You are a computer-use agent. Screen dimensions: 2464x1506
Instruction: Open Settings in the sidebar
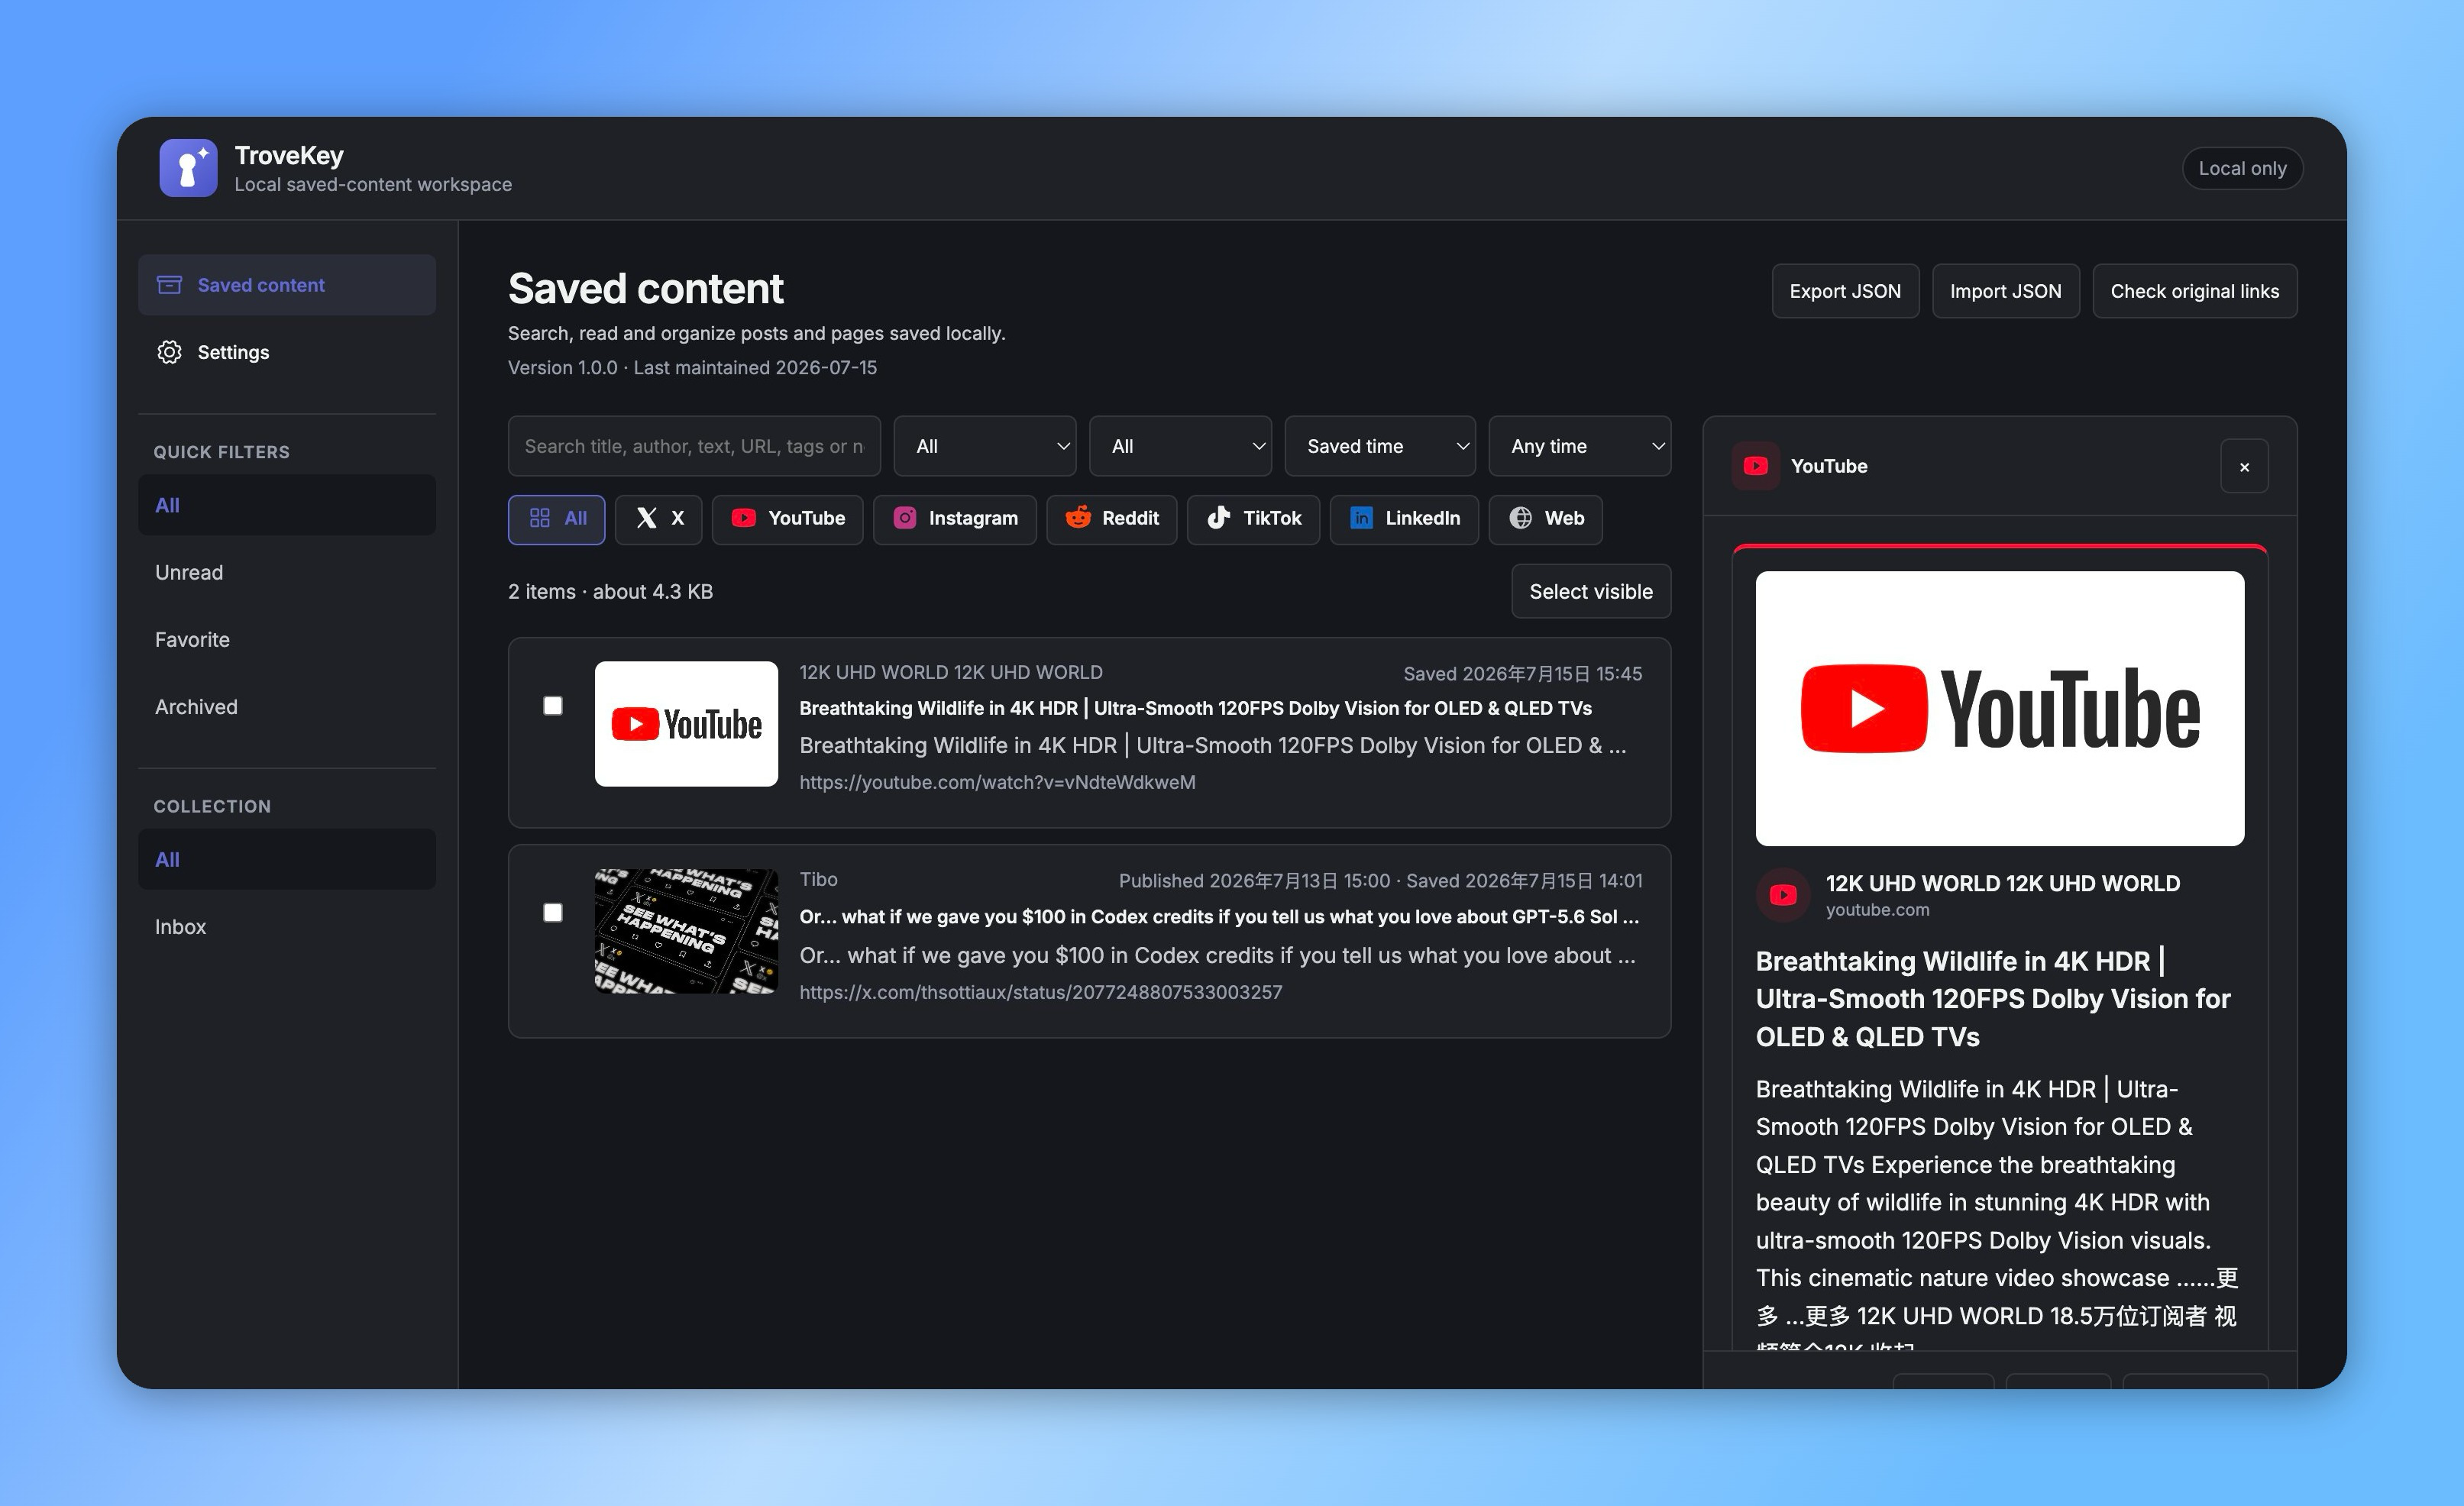(287, 352)
